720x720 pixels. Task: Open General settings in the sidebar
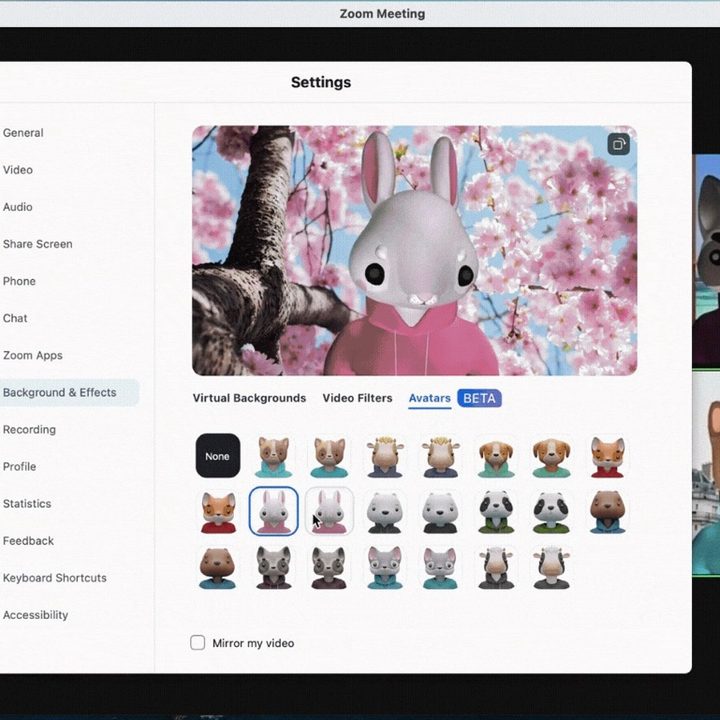tap(23, 133)
